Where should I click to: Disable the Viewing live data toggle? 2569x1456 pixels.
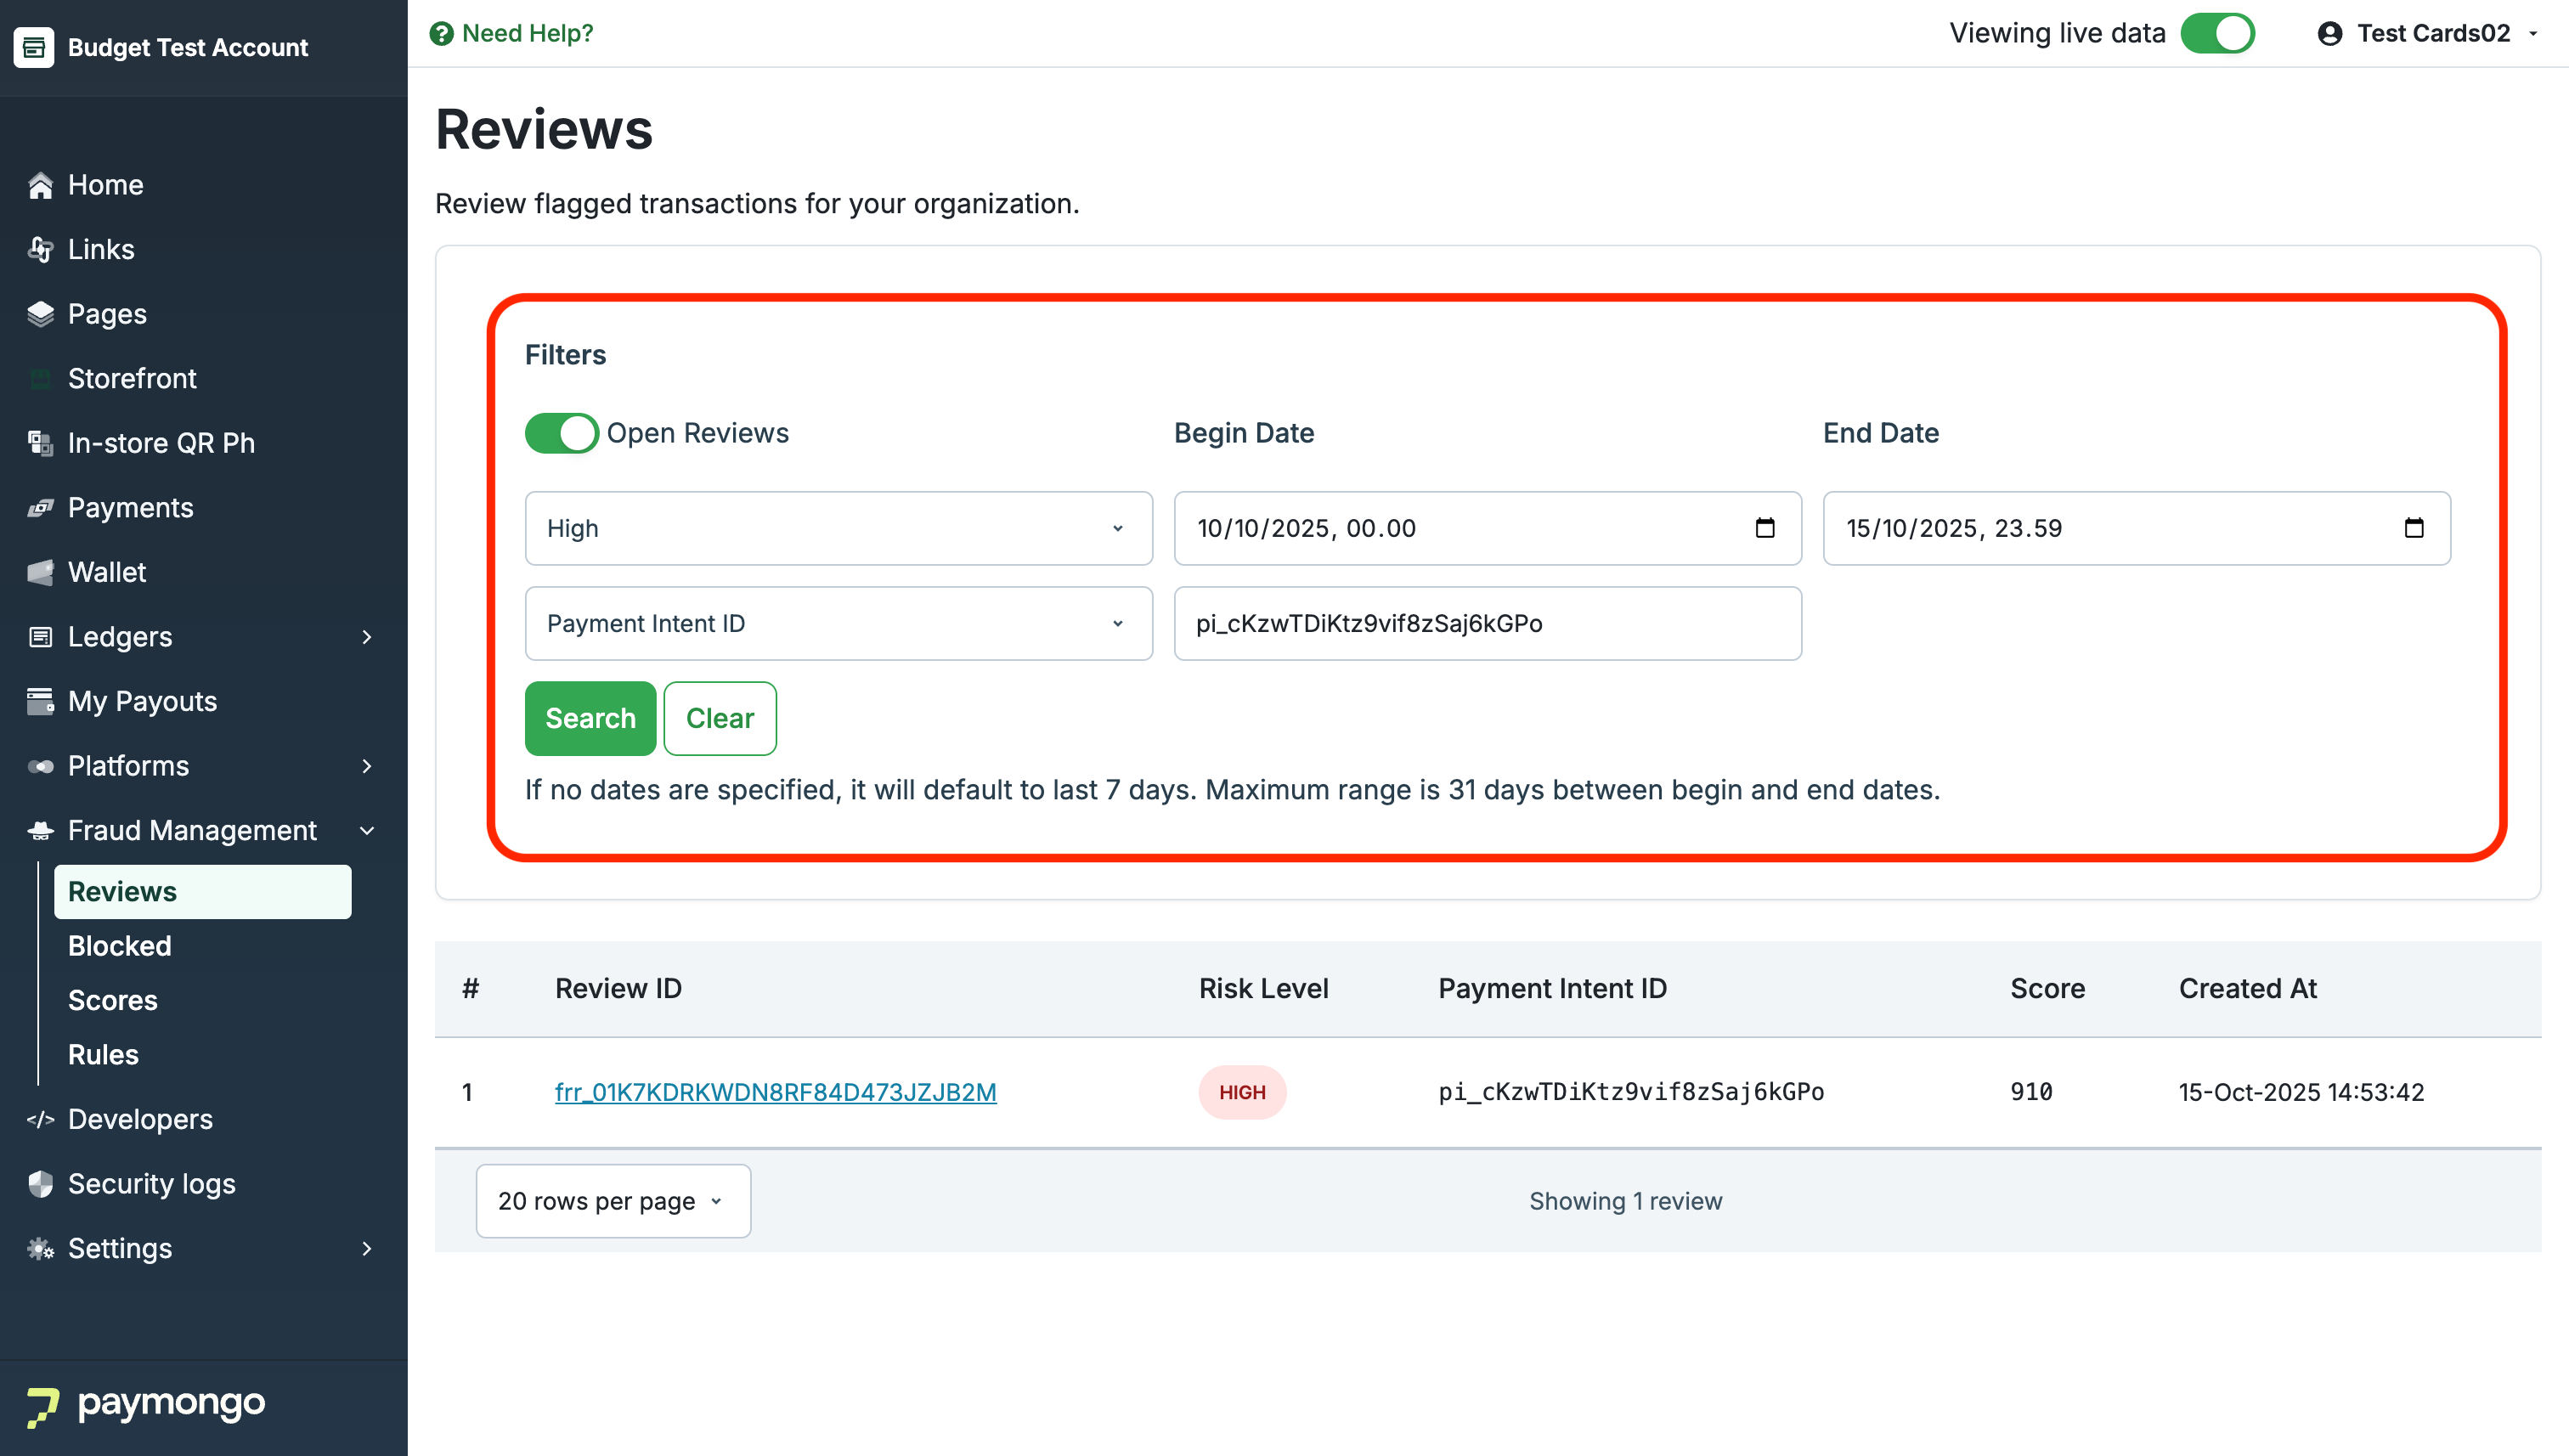(2217, 33)
